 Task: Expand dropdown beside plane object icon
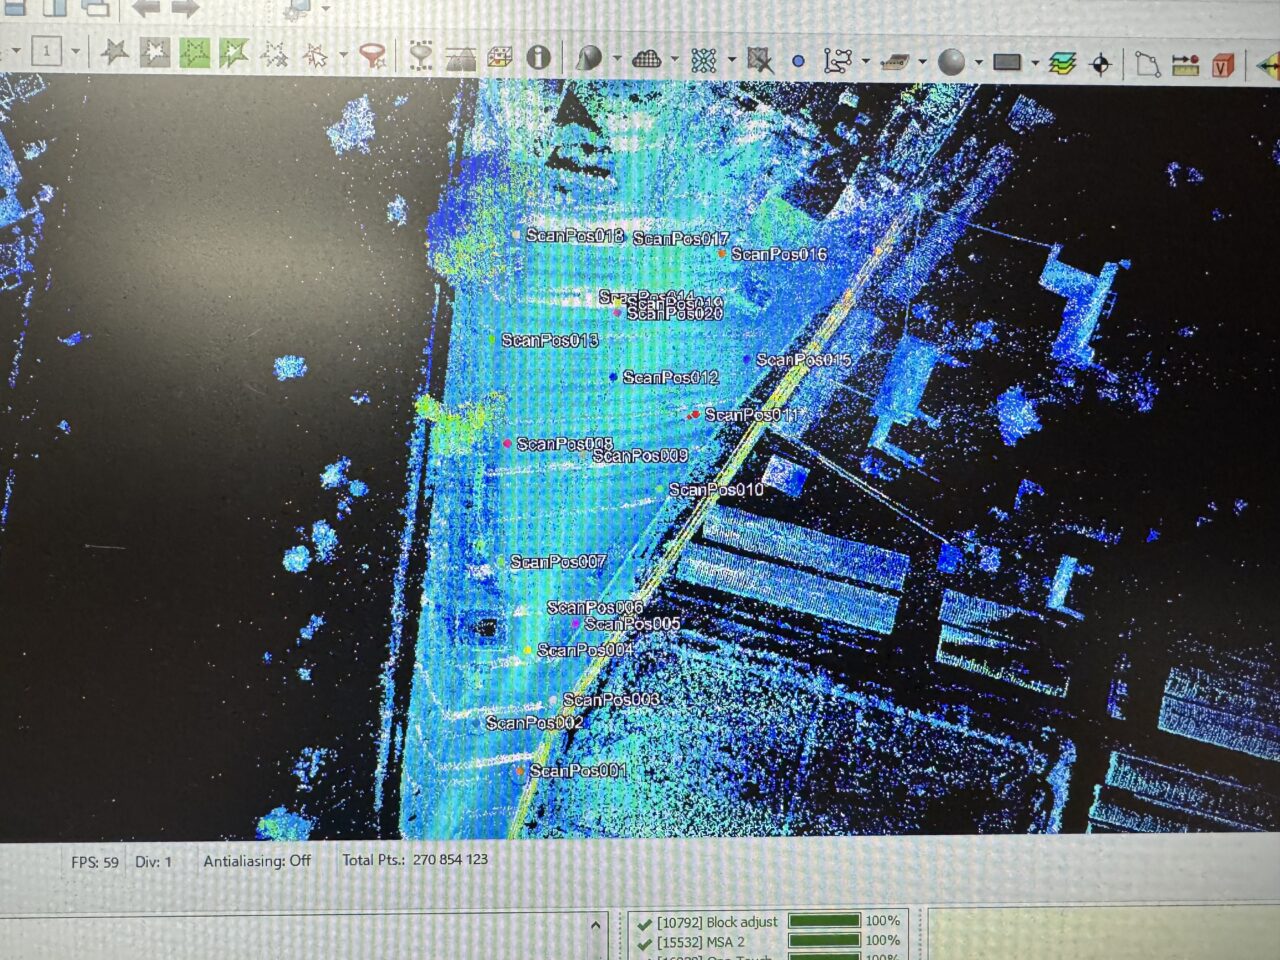pos(922,63)
